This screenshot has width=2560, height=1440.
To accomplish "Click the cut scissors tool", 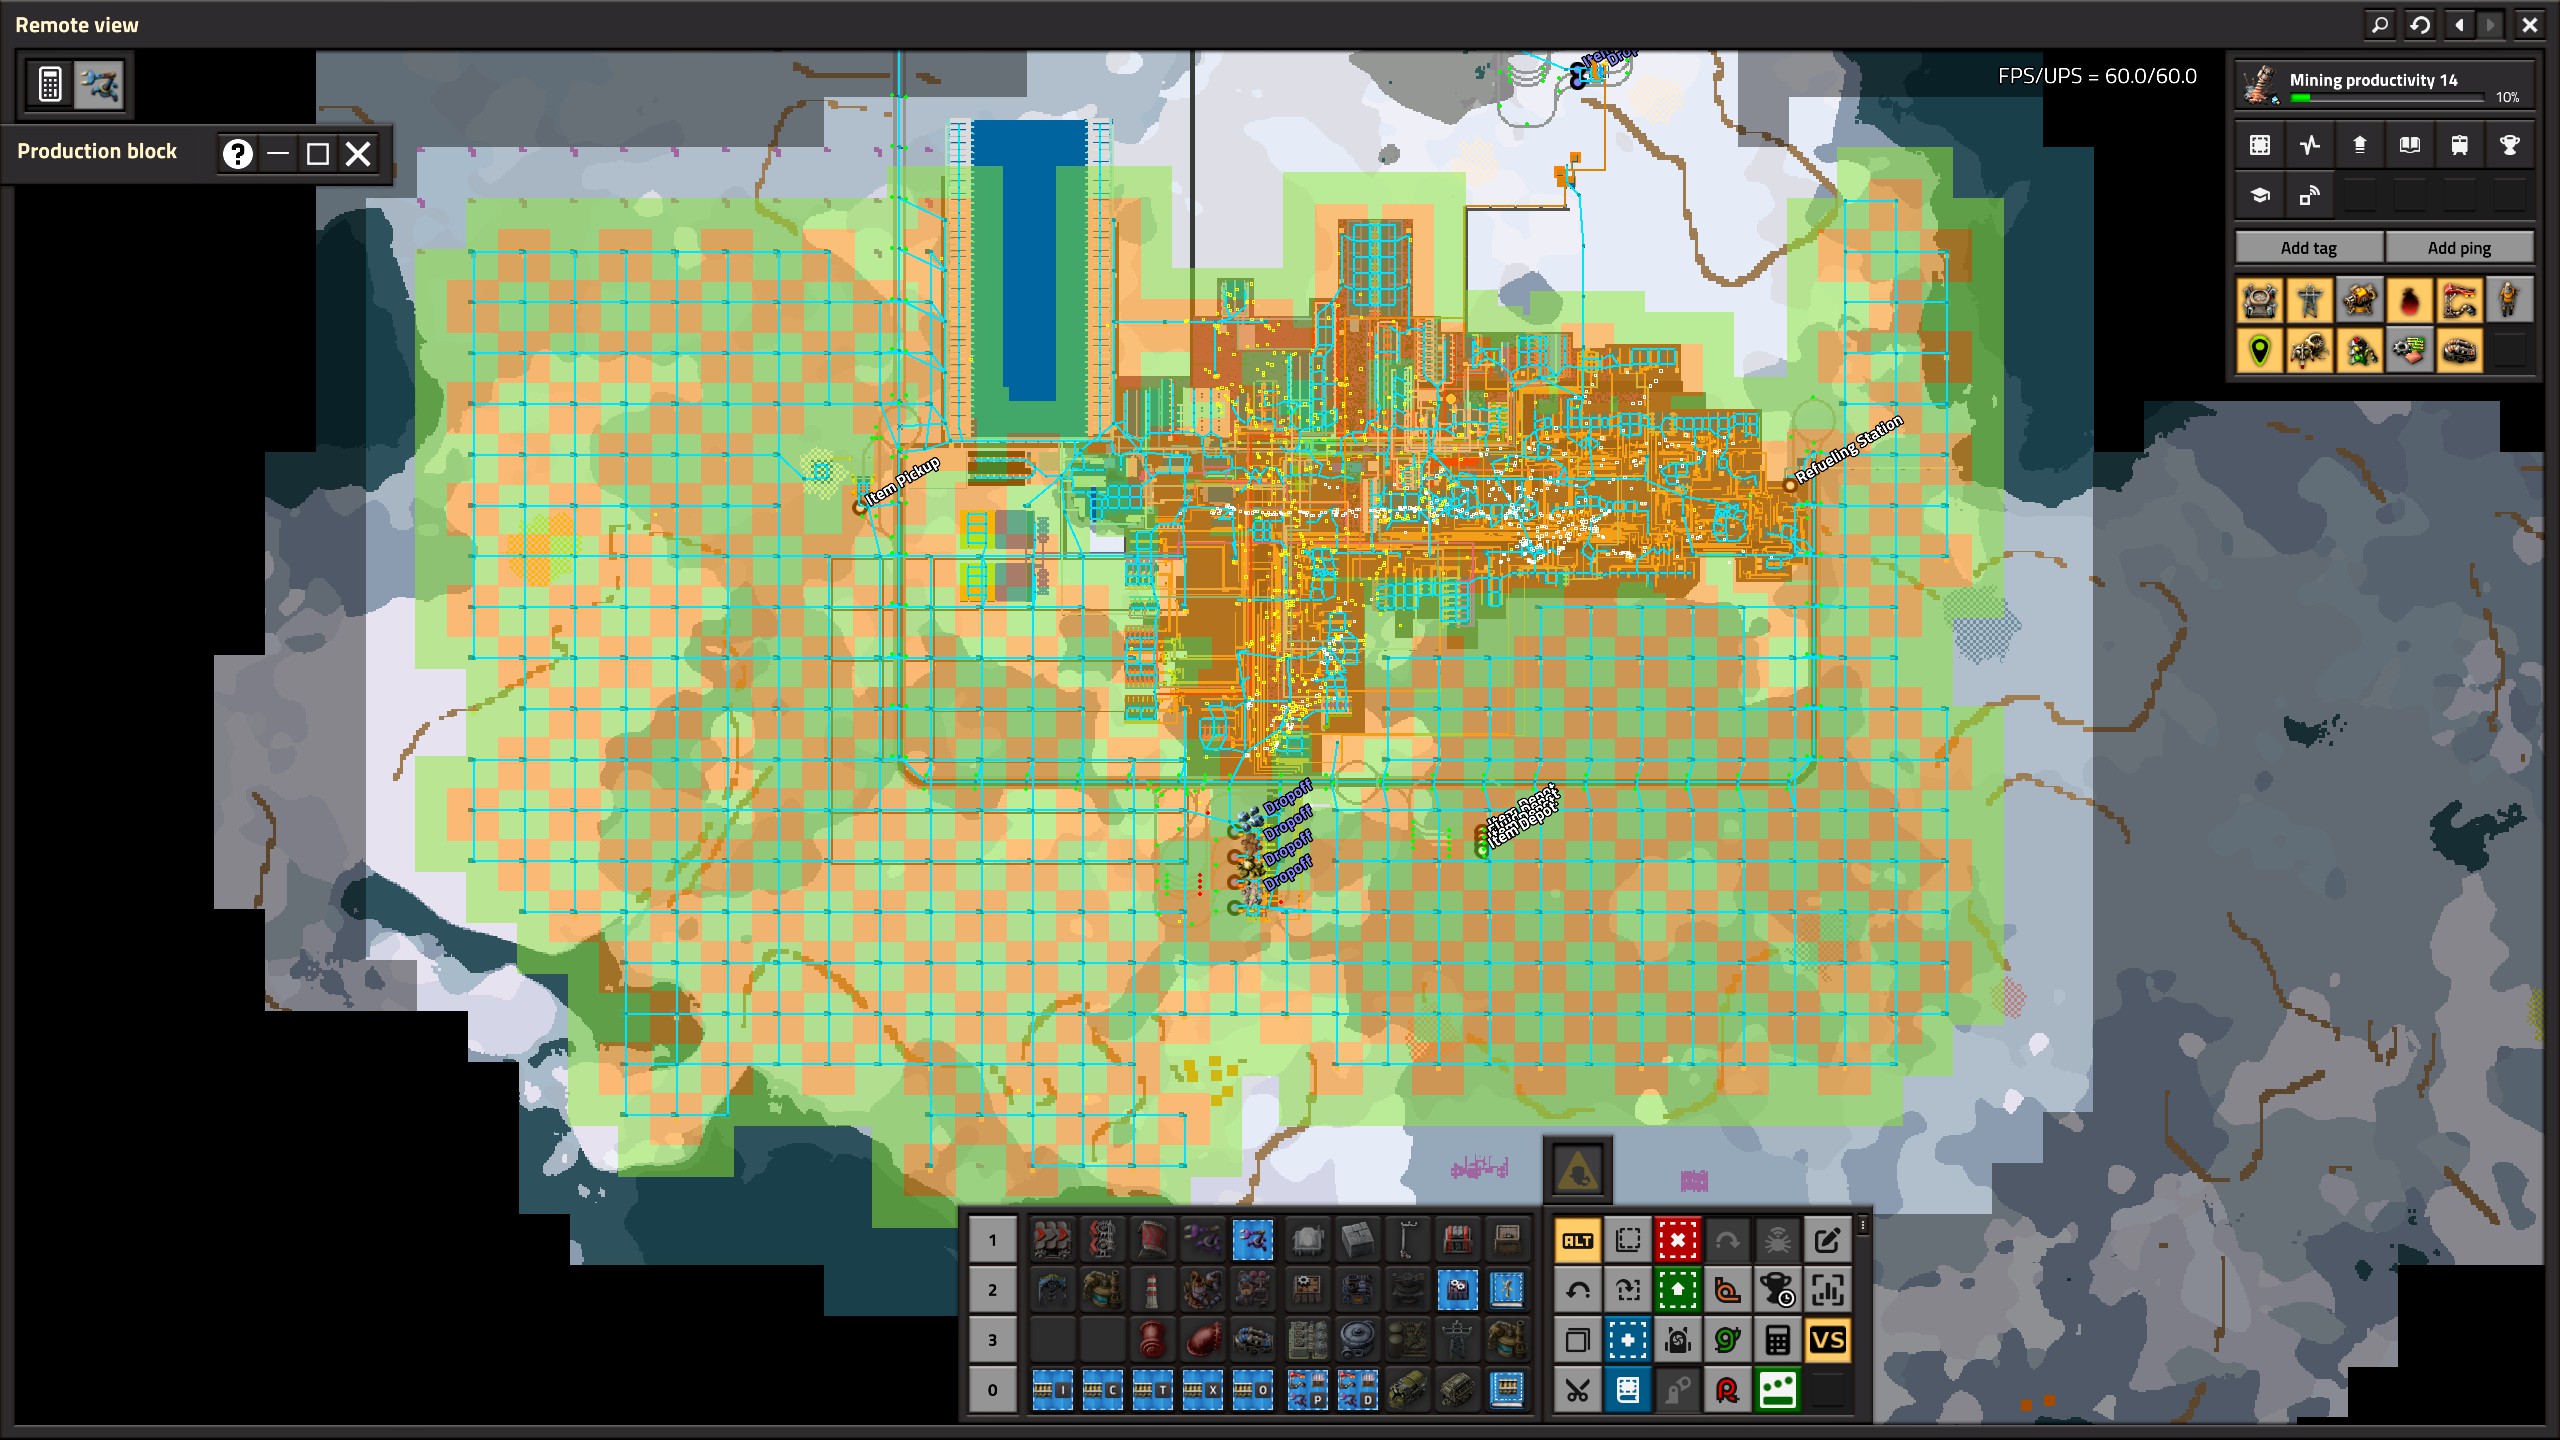I will tap(1578, 1390).
